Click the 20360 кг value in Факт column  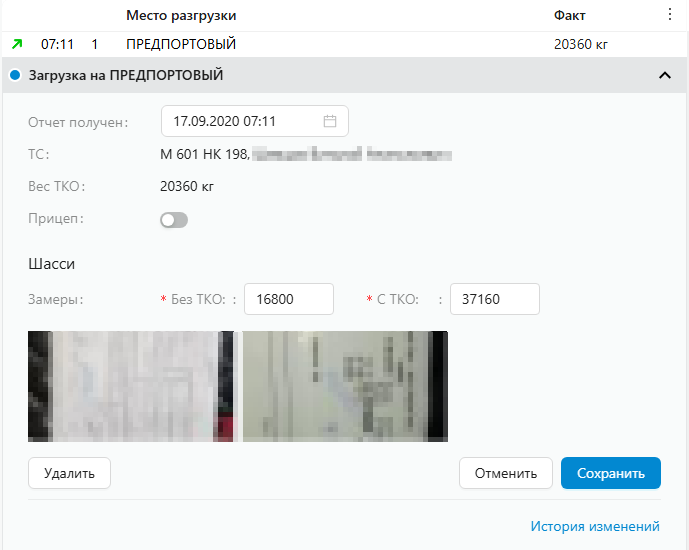pyautogui.click(x=581, y=44)
